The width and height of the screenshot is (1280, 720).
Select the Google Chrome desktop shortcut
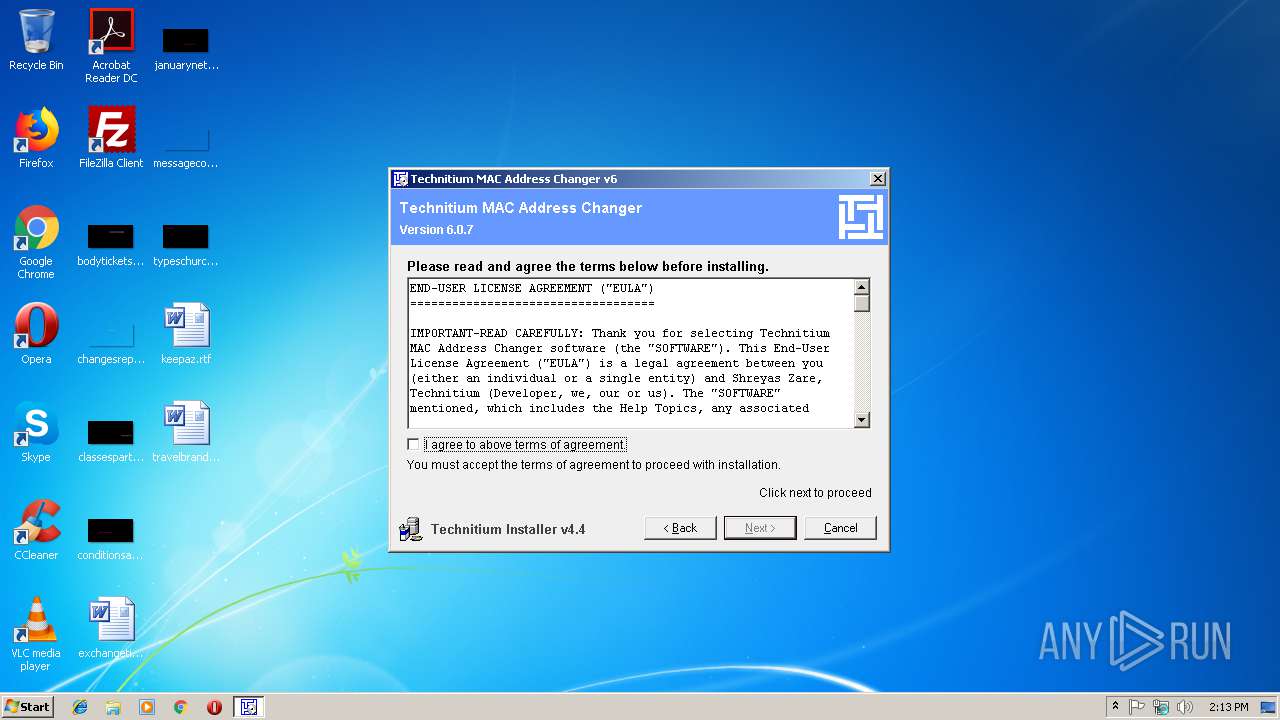pyautogui.click(x=36, y=242)
